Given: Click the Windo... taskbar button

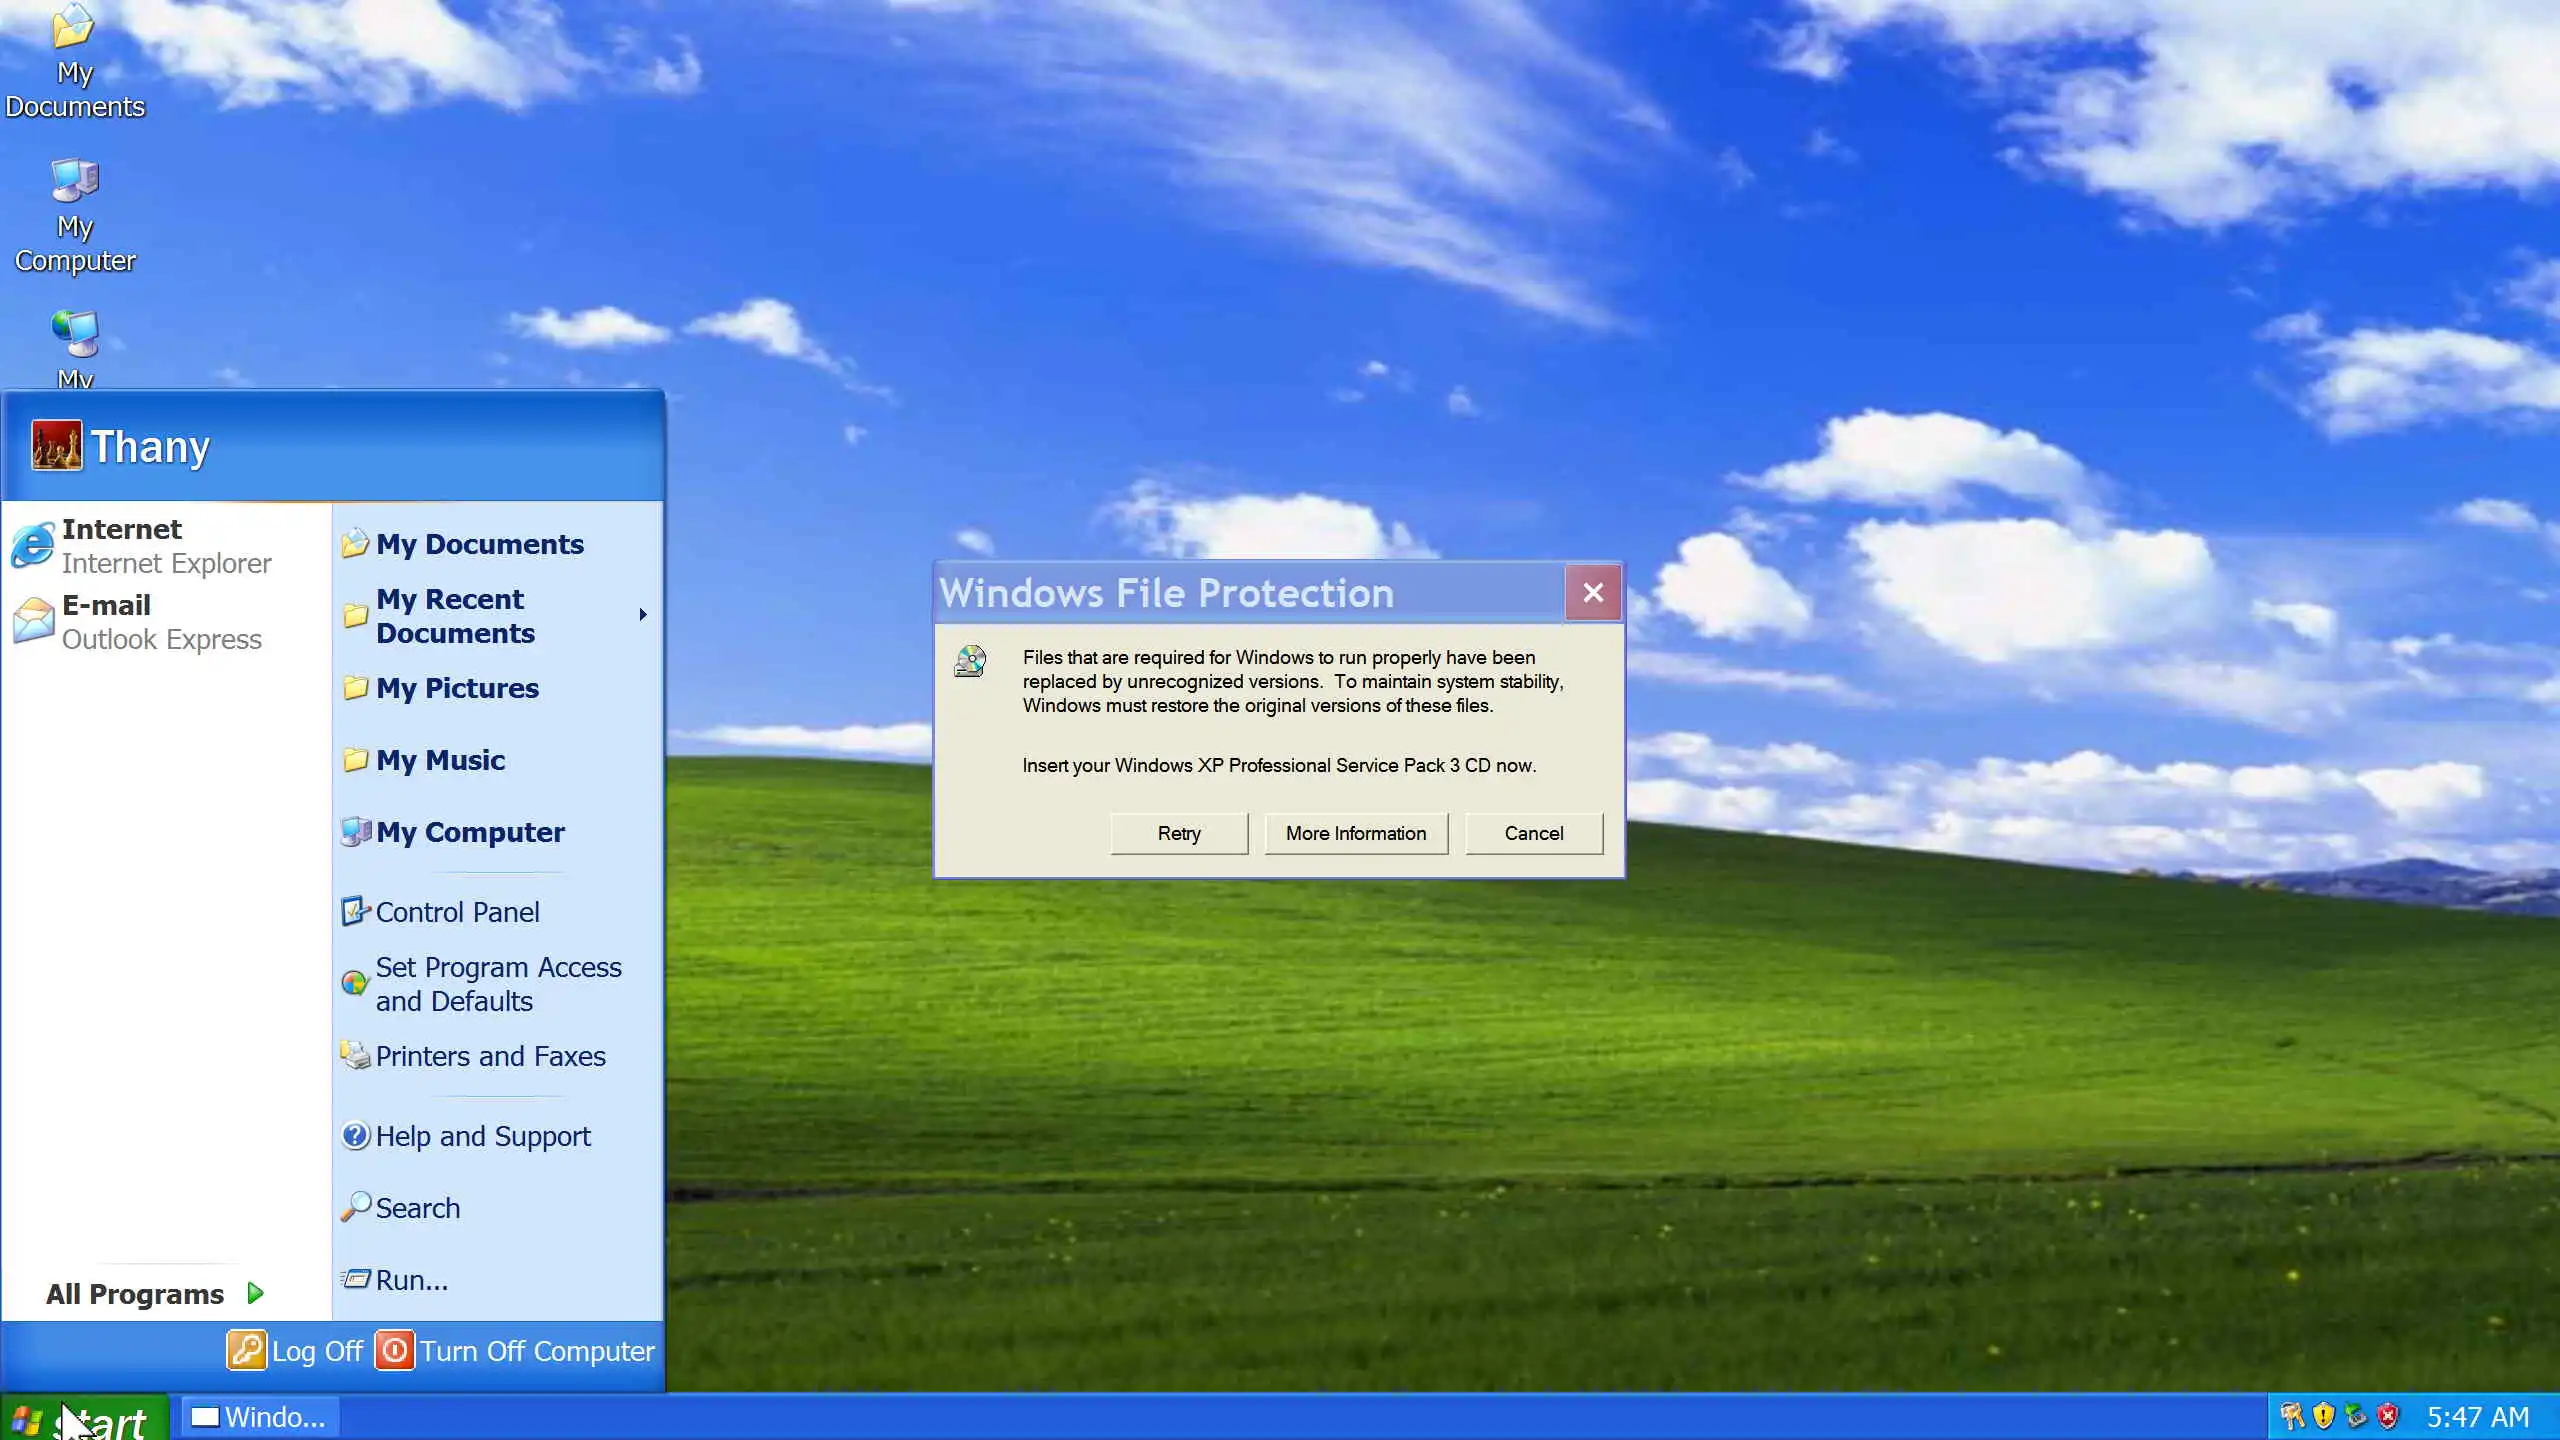Looking at the screenshot, I should [x=260, y=1417].
